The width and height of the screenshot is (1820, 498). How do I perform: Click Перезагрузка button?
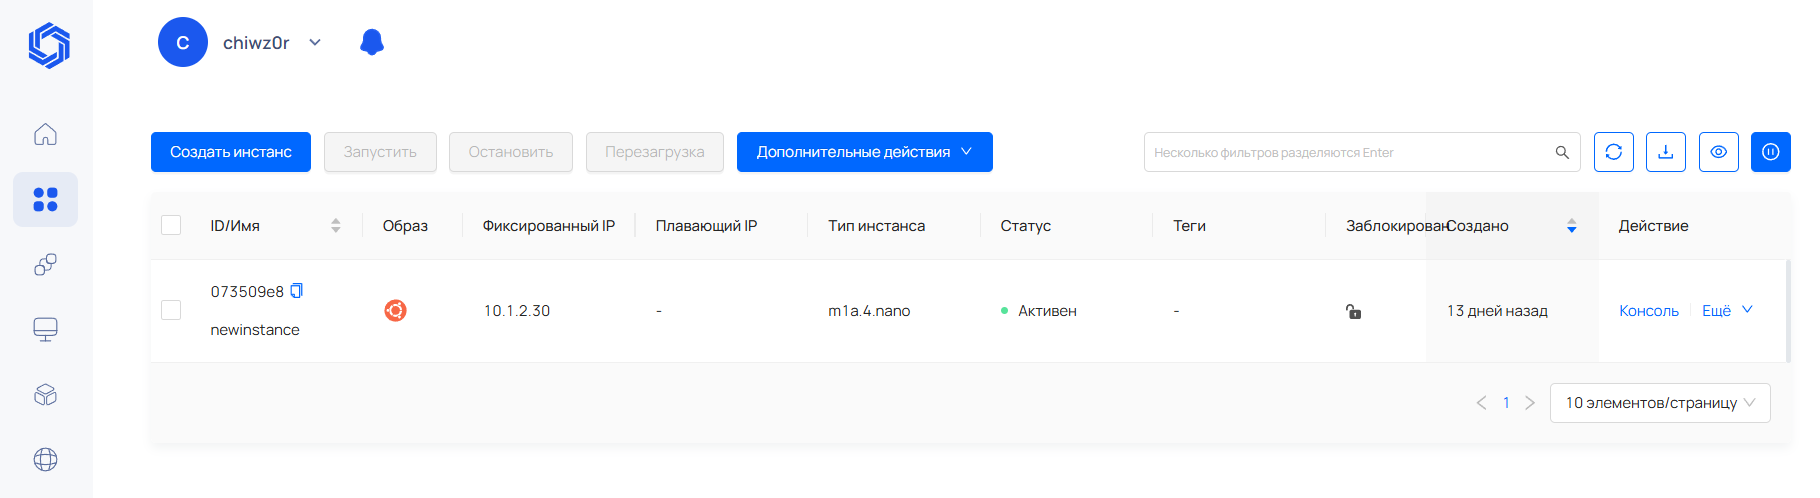click(x=655, y=152)
